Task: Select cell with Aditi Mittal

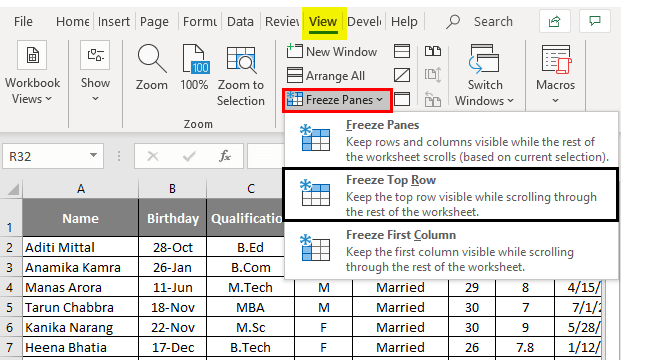Action: pyautogui.click(x=81, y=247)
